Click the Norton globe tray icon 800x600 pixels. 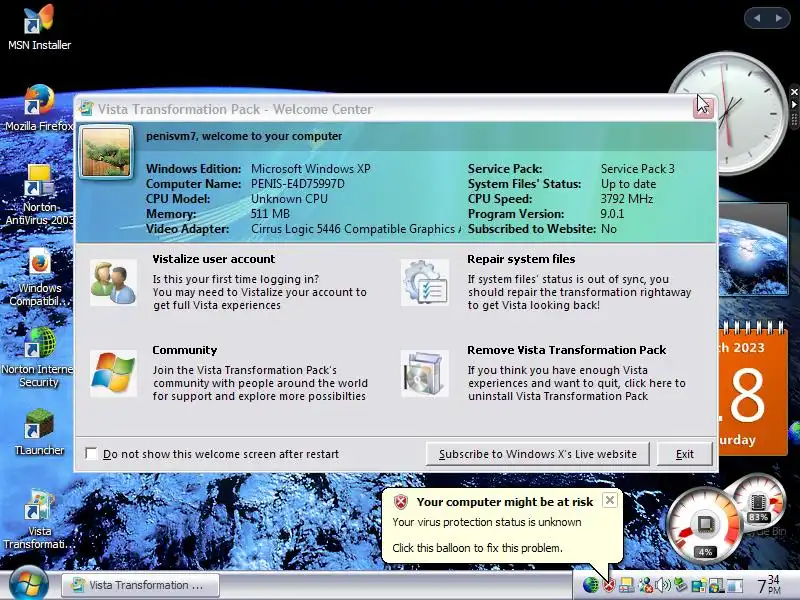click(x=590, y=585)
